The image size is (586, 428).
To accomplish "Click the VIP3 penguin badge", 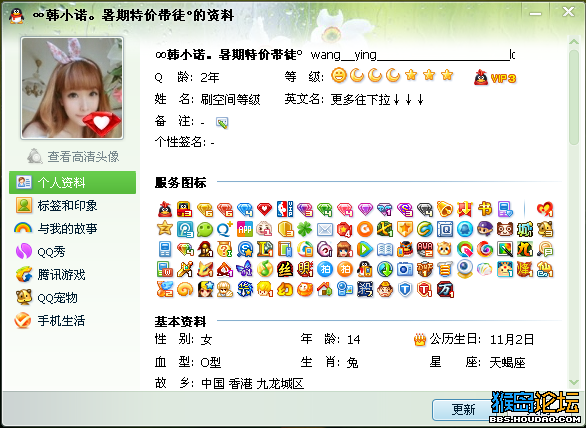I will click(495, 78).
